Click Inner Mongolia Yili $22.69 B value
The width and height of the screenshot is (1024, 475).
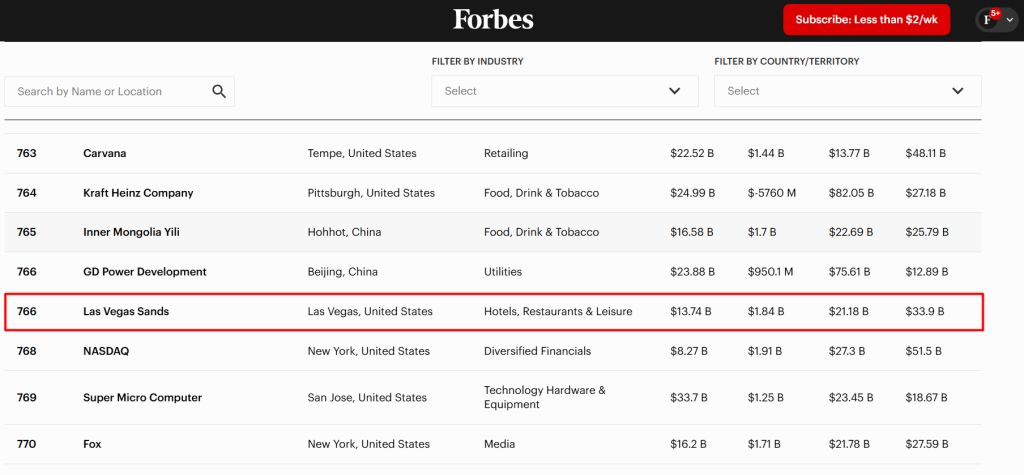[x=849, y=233]
